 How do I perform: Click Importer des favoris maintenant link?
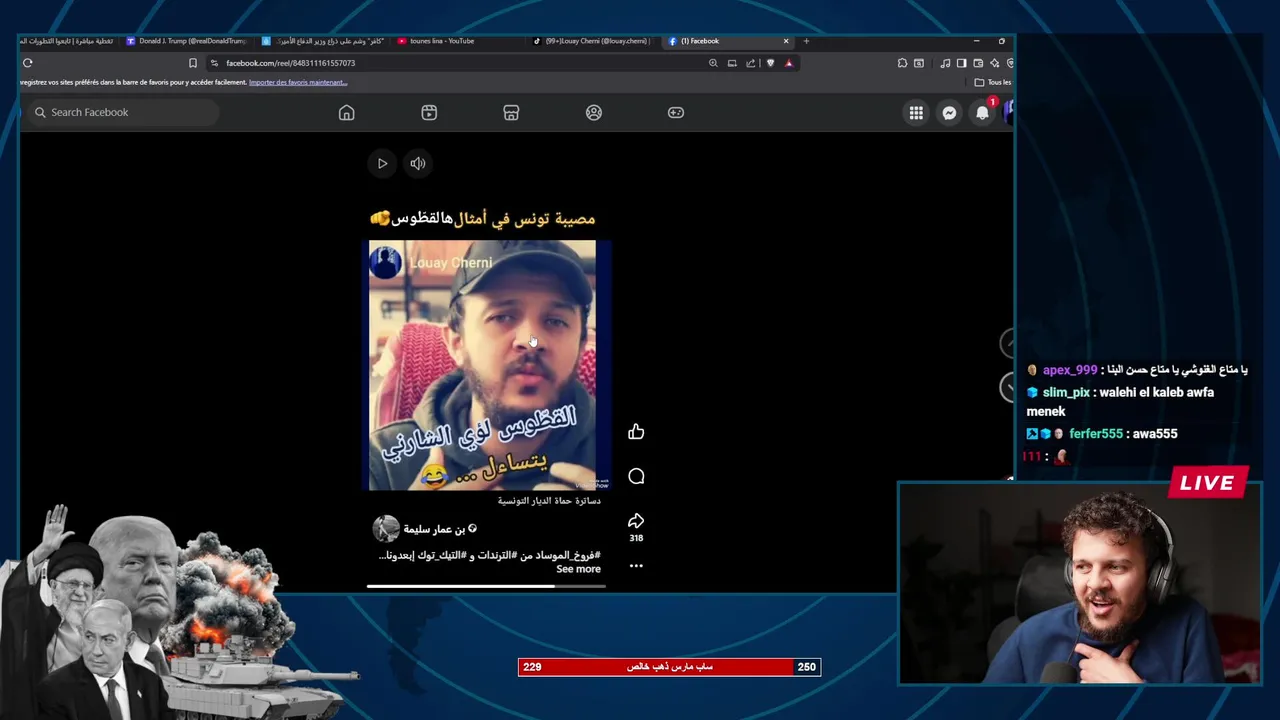point(298,82)
